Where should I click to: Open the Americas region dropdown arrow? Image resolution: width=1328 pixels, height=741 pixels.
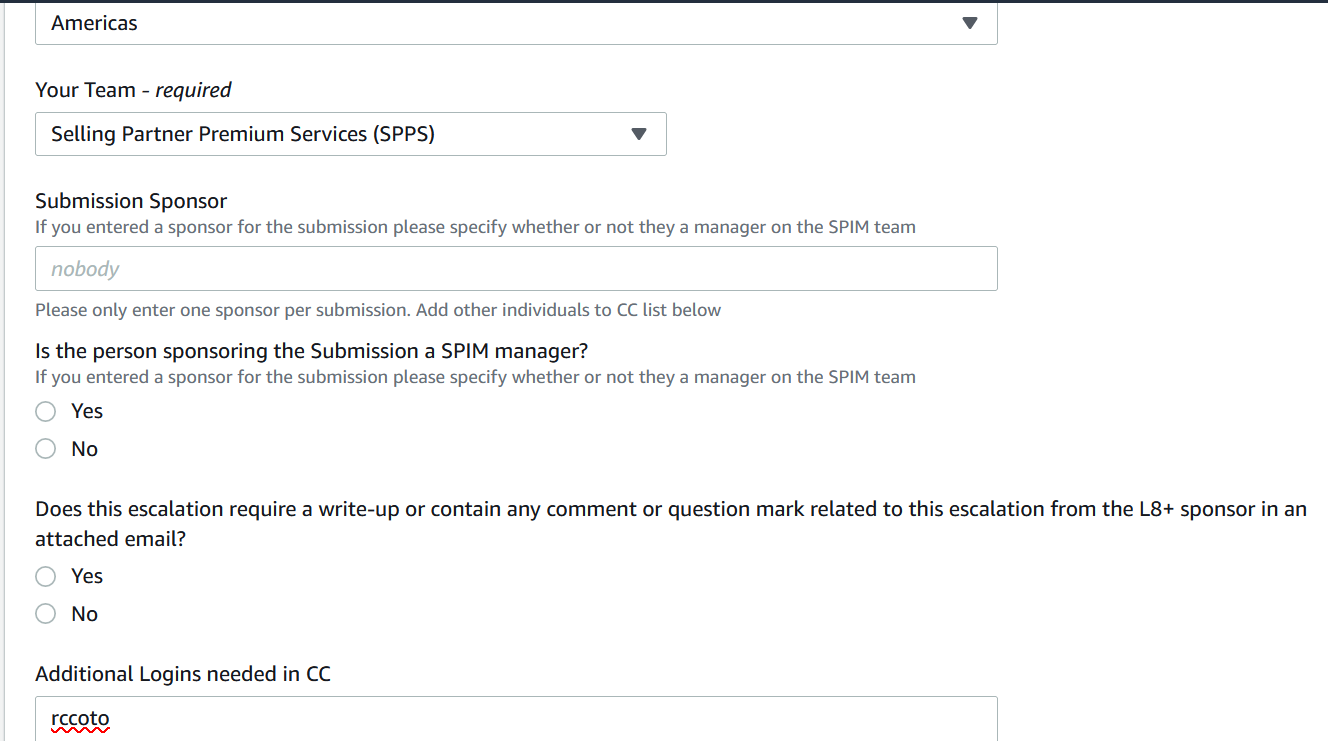coord(968,23)
